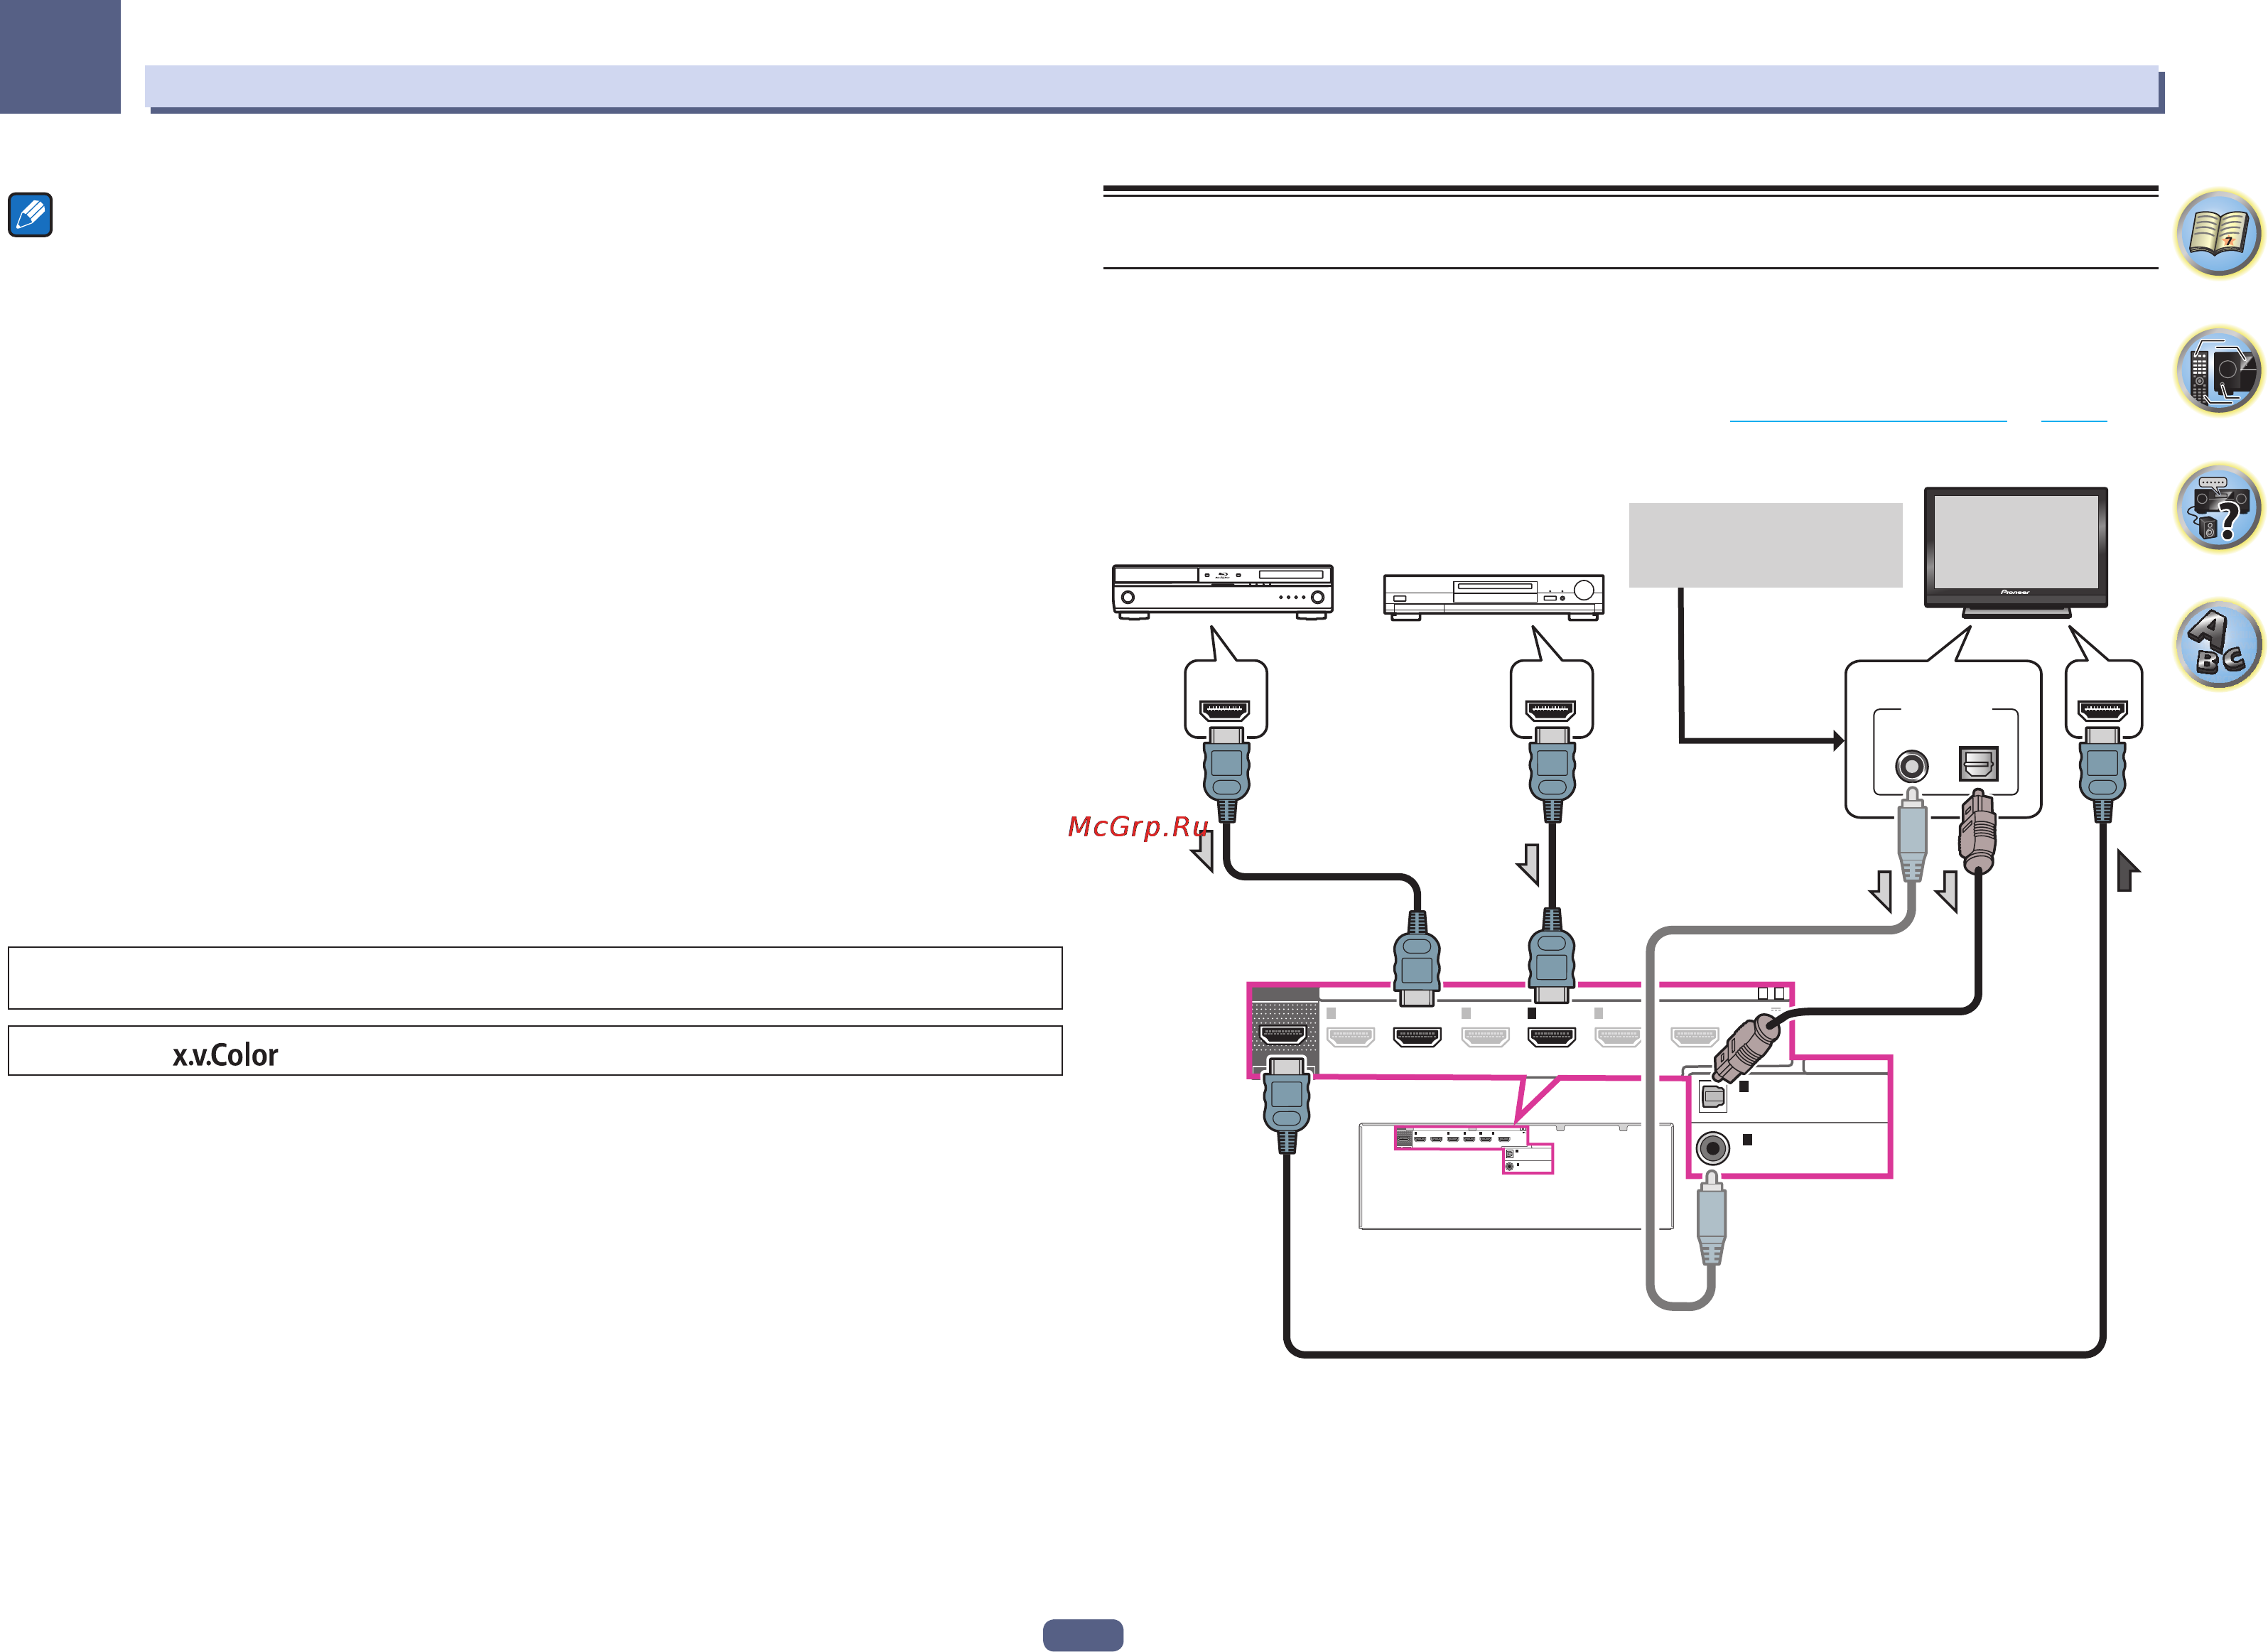
Task: Click the remote and receiver icon
Action: [2218, 371]
